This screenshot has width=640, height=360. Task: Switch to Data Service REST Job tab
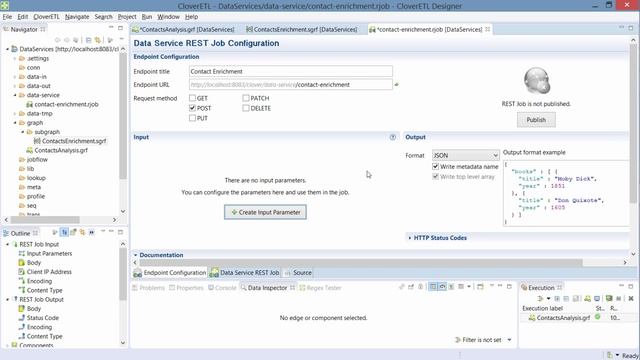click(245, 273)
